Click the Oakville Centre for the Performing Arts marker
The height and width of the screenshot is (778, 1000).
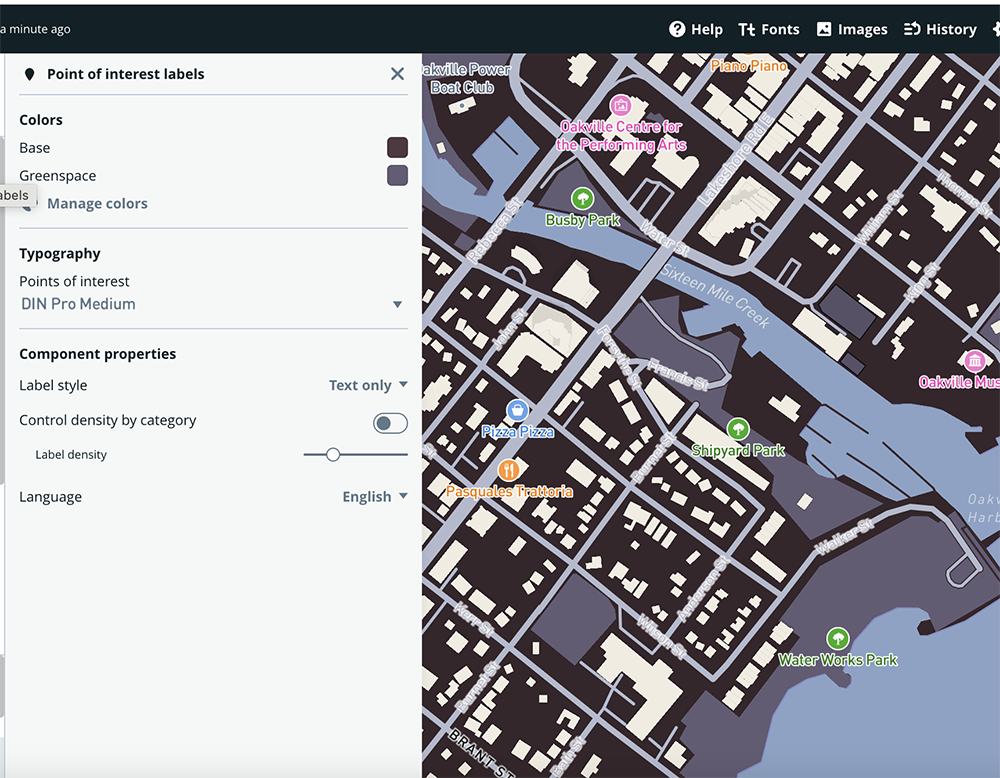[621, 105]
